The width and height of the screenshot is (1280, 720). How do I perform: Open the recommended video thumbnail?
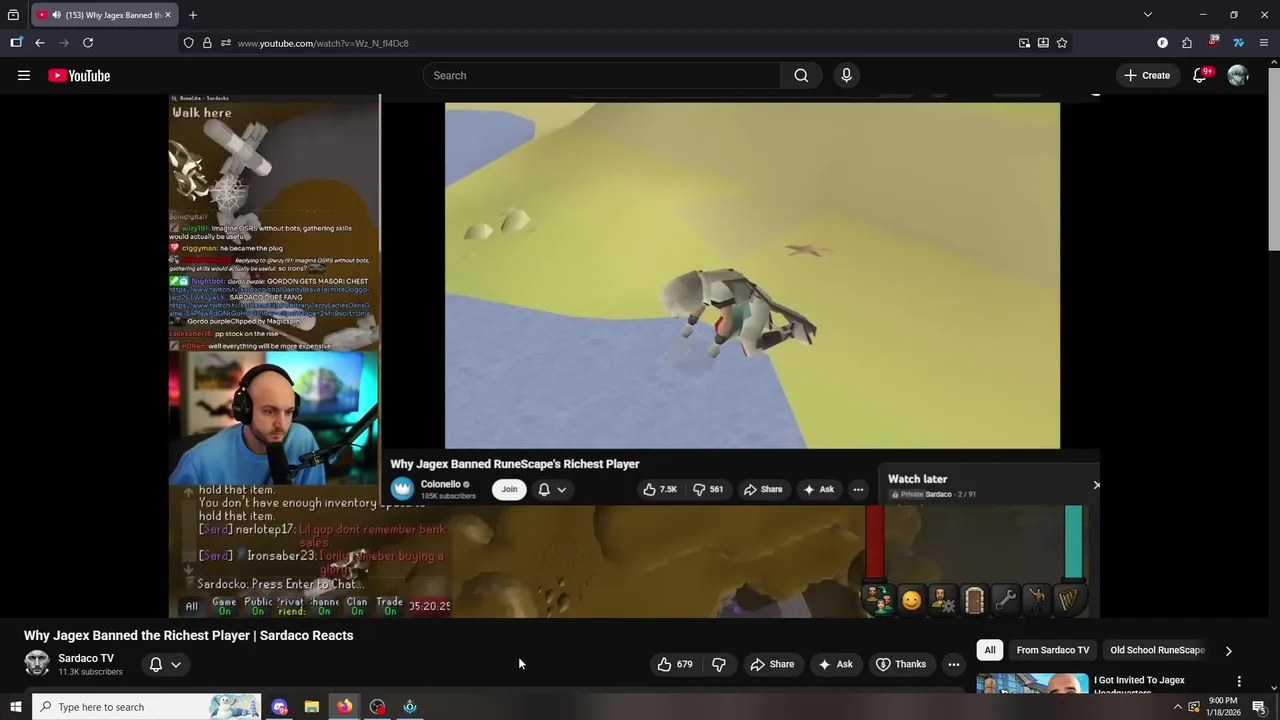coord(1032,683)
